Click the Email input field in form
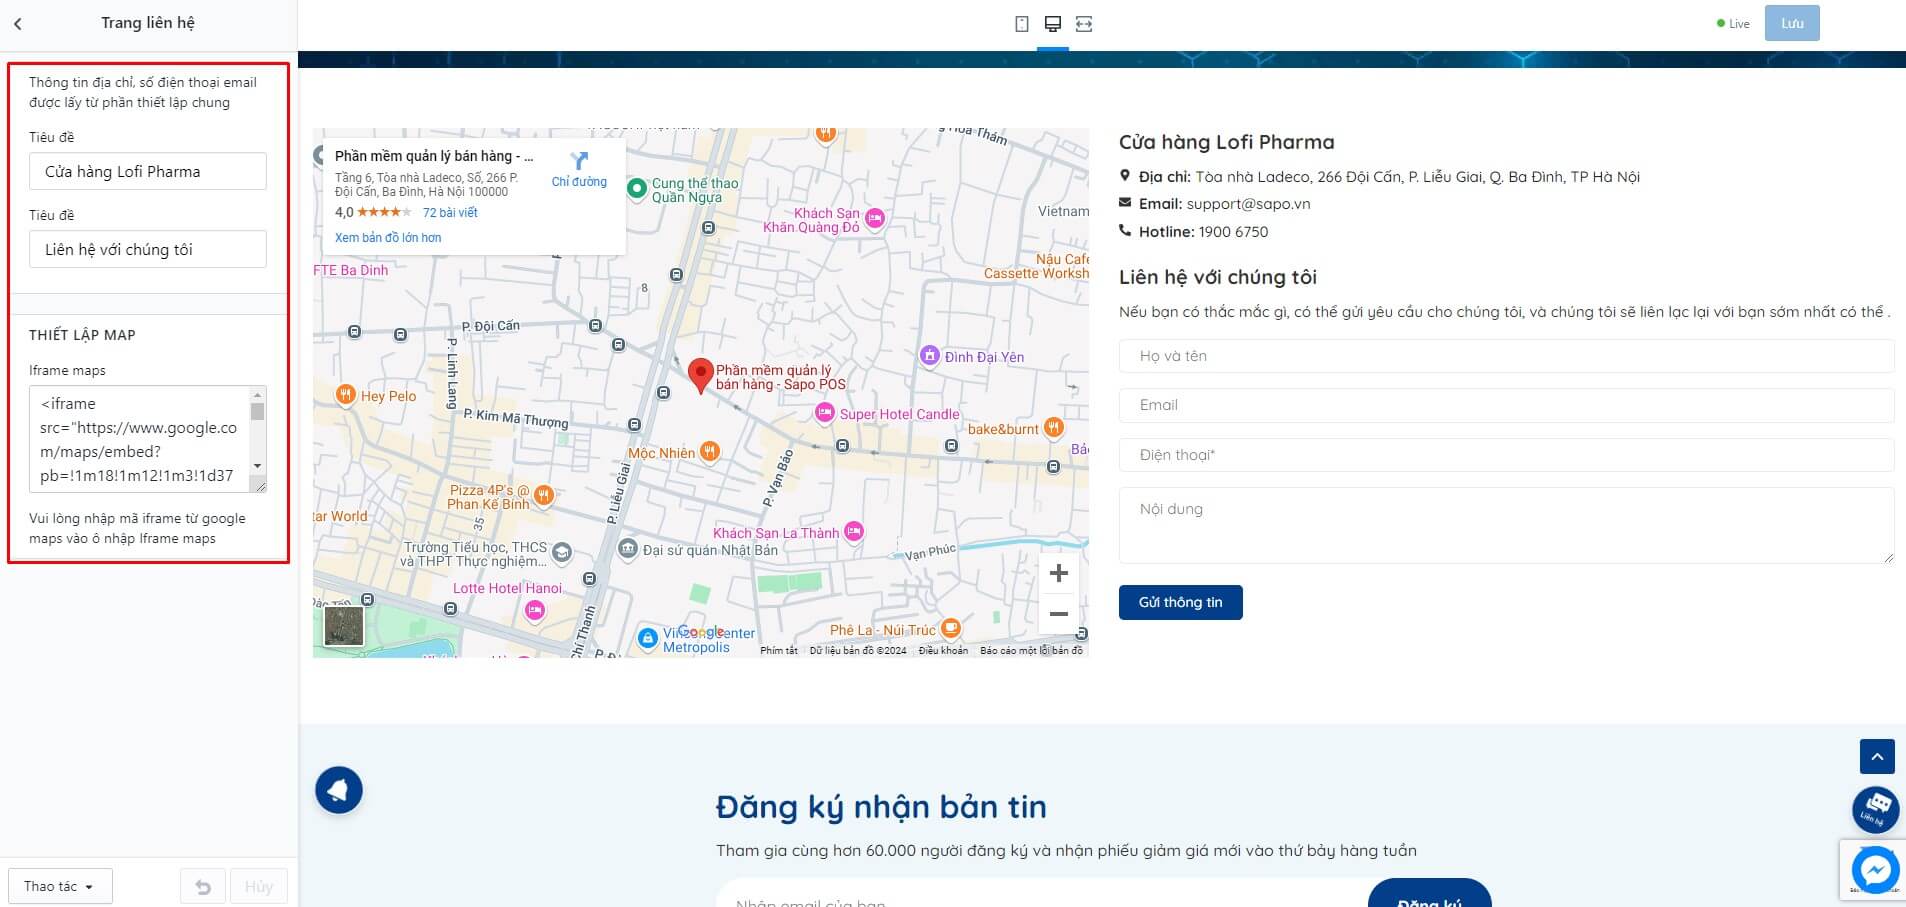 [1506, 405]
